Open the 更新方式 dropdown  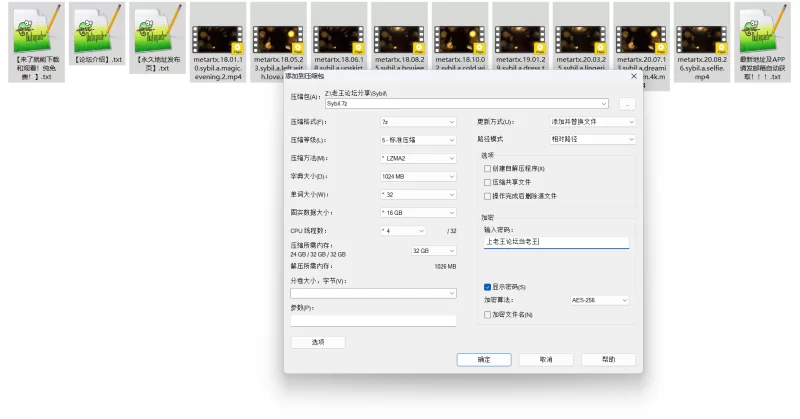[x=592, y=122]
